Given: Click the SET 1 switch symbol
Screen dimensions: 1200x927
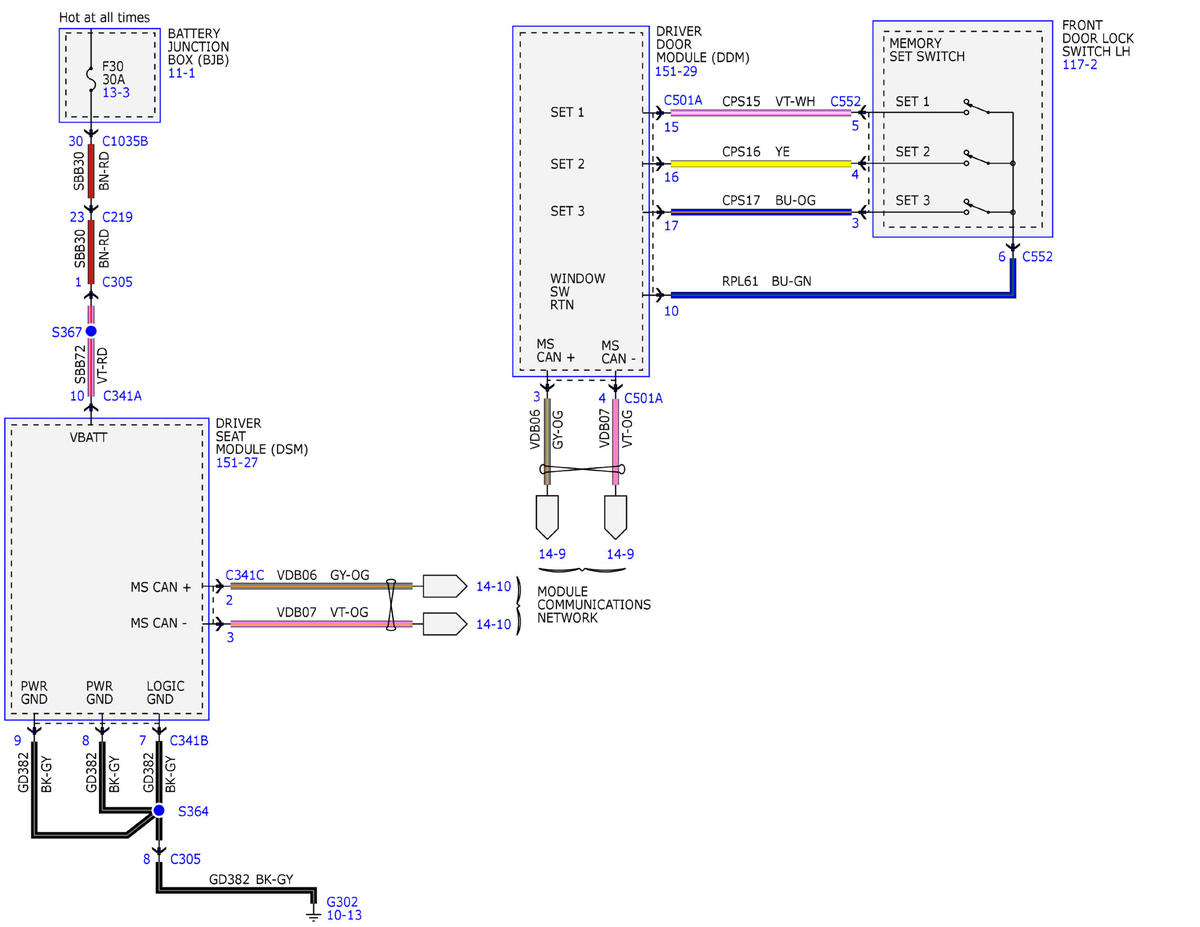Looking at the screenshot, I should (978, 108).
